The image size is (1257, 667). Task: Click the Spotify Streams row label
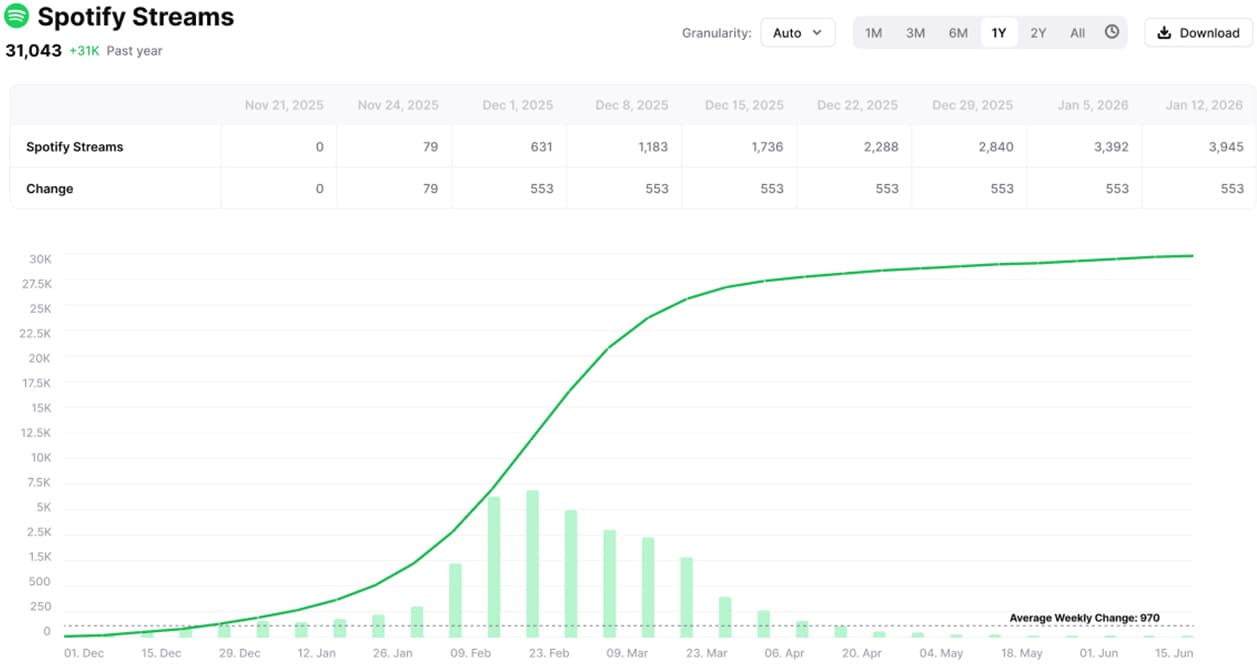point(74,146)
